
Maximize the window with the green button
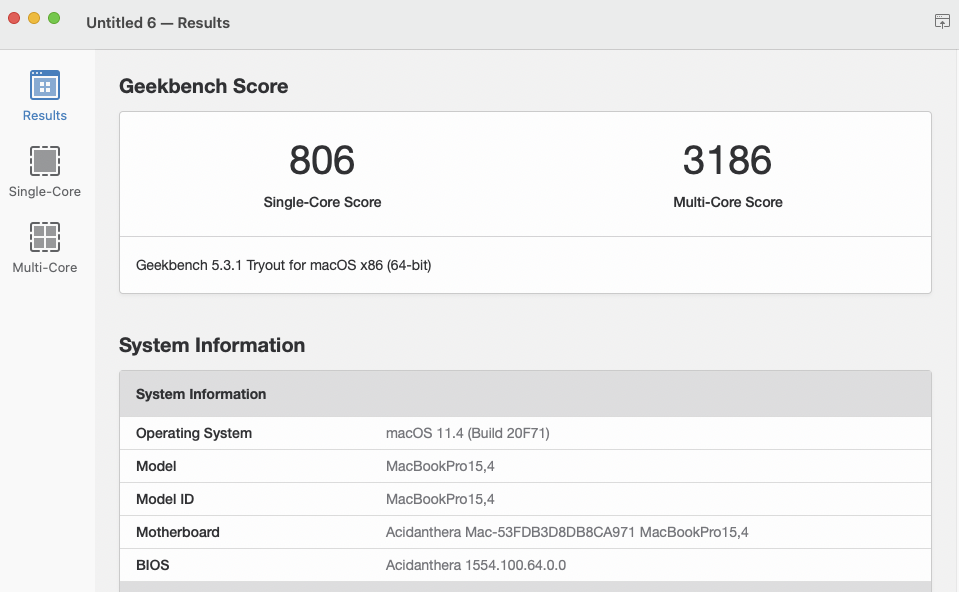pos(54,18)
